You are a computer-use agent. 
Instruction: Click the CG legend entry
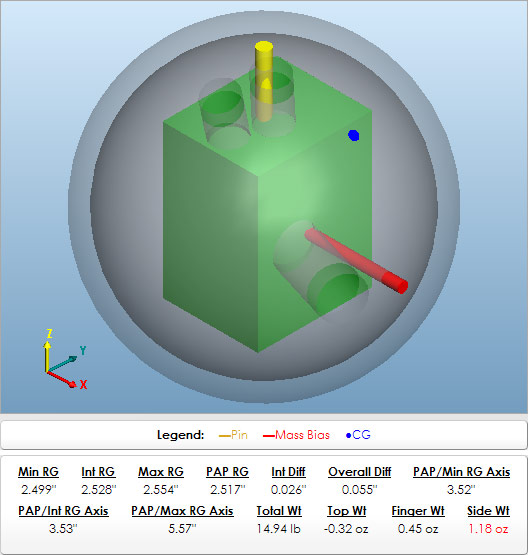click(x=358, y=435)
